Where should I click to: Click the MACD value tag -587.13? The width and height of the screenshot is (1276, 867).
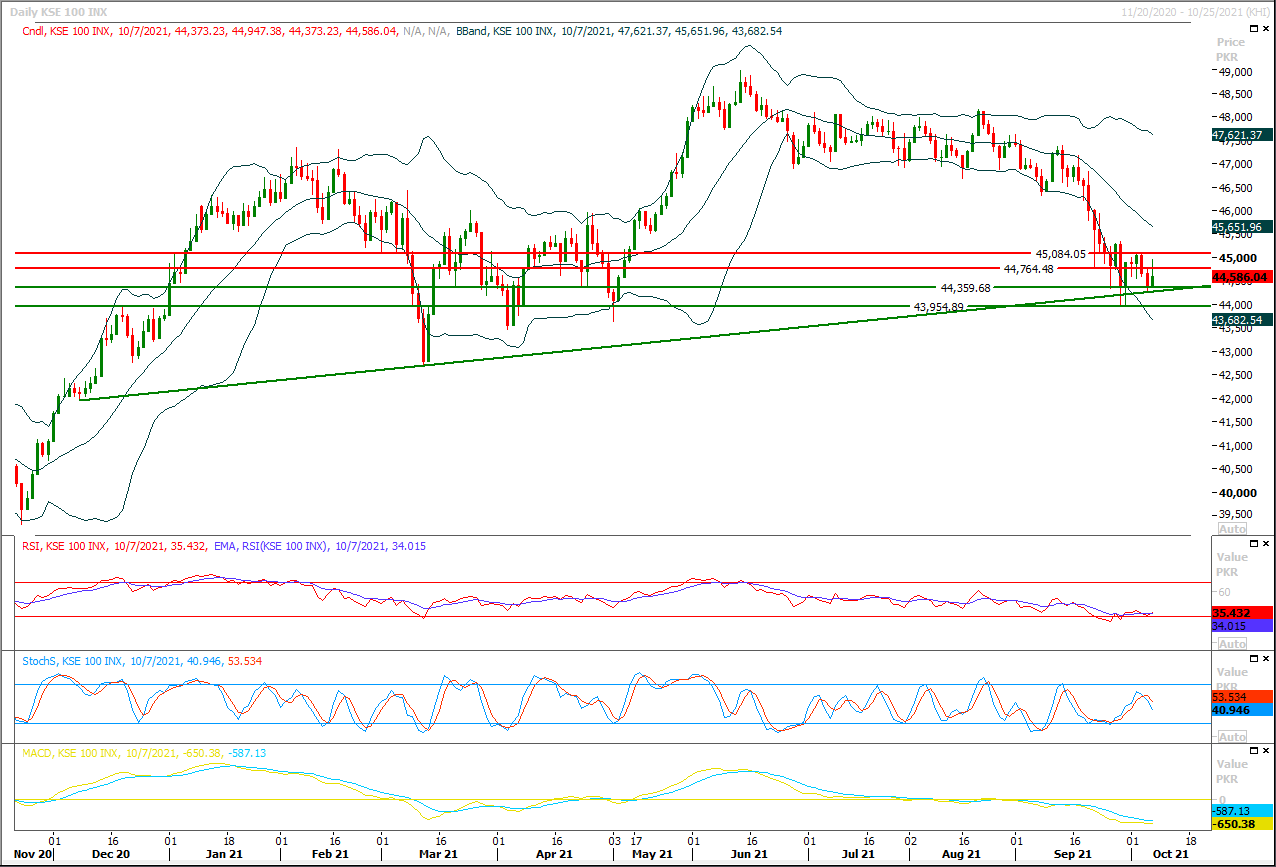click(1242, 812)
